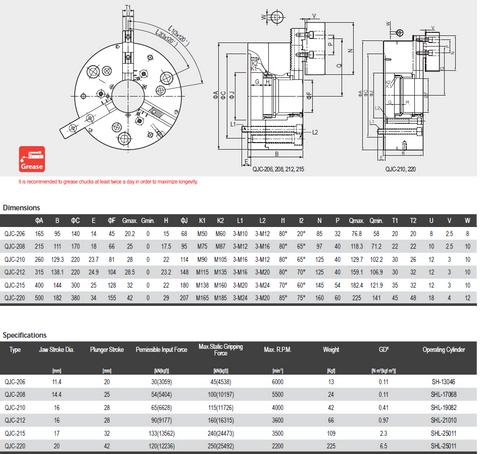Click the Max R.P.M. value 5500
Image resolution: width=480 pixels, height=454 pixels.
pyautogui.click(x=277, y=395)
